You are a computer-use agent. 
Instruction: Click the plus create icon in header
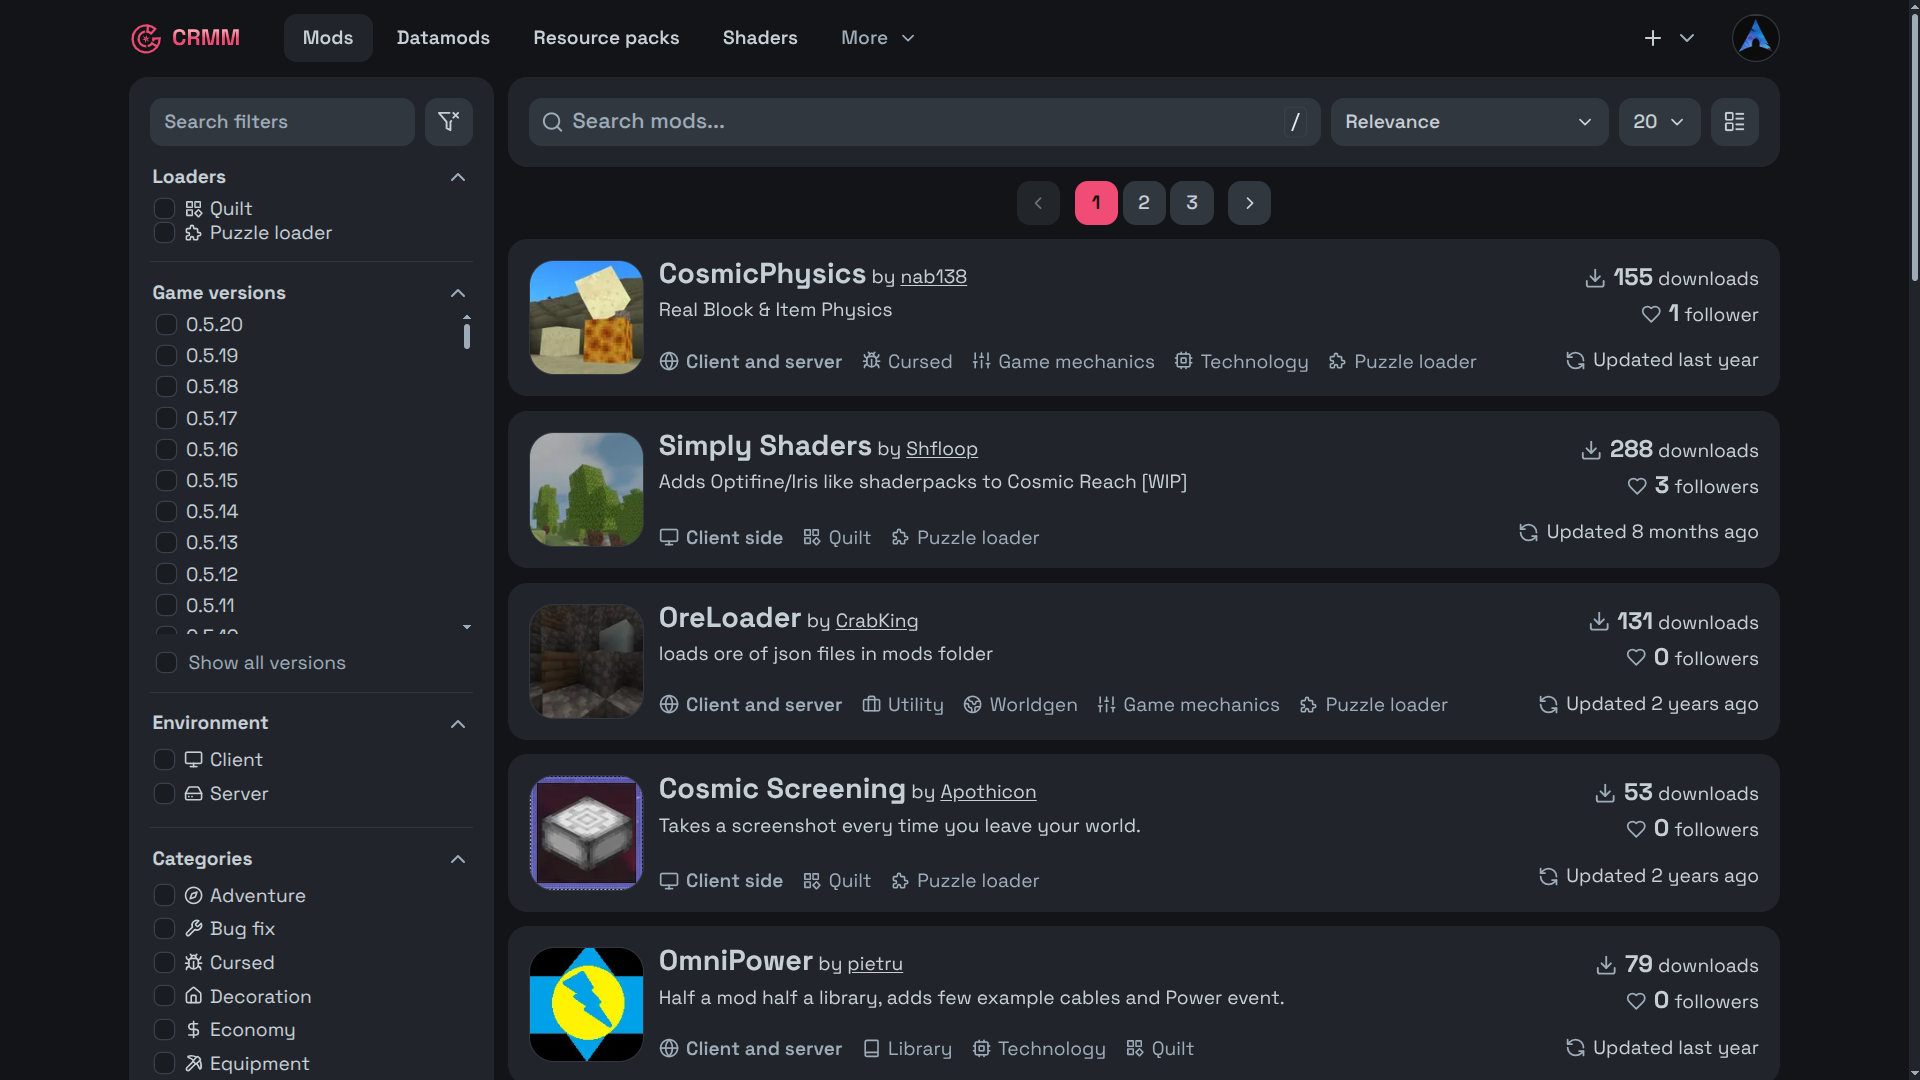pos(1653,38)
